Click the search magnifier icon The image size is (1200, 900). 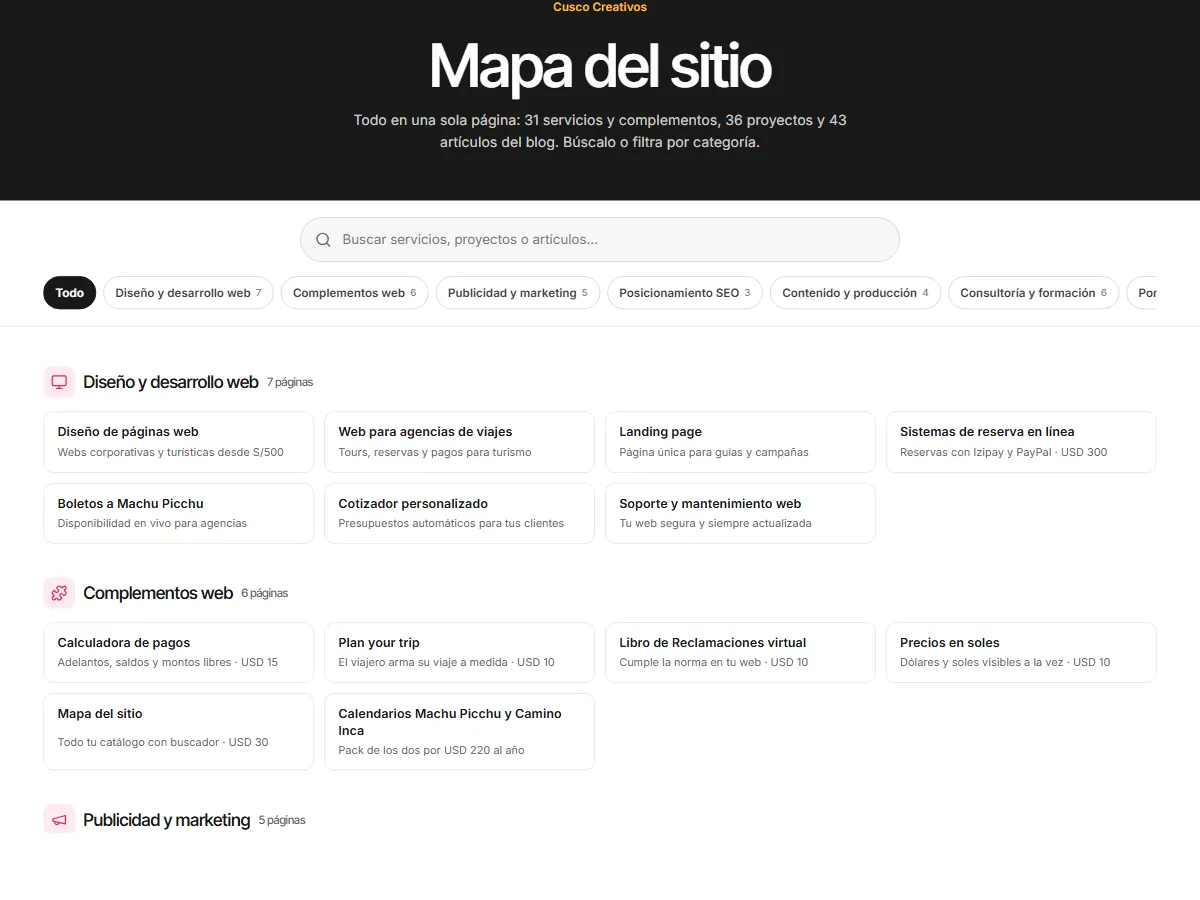click(x=323, y=240)
